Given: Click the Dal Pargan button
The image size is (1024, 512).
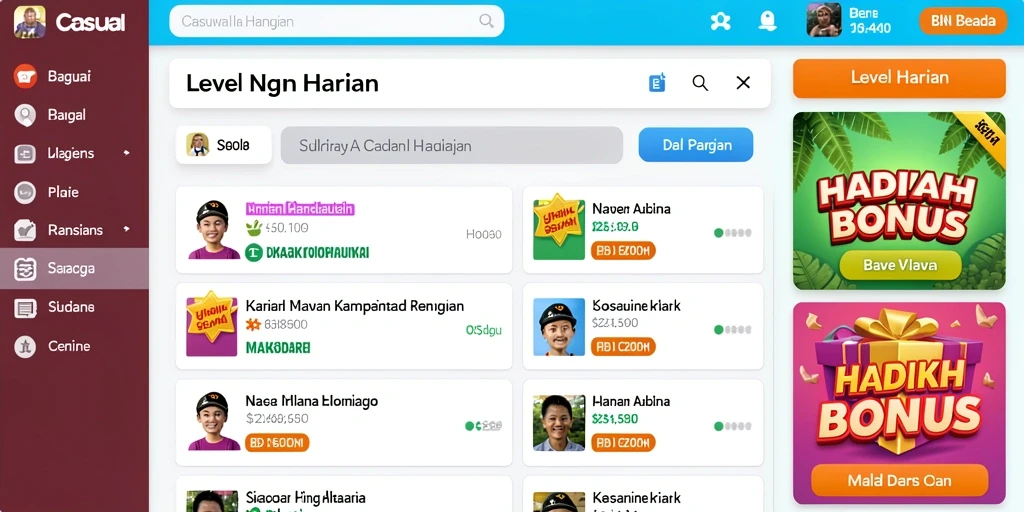Looking at the screenshot, I should click(696, 145).
